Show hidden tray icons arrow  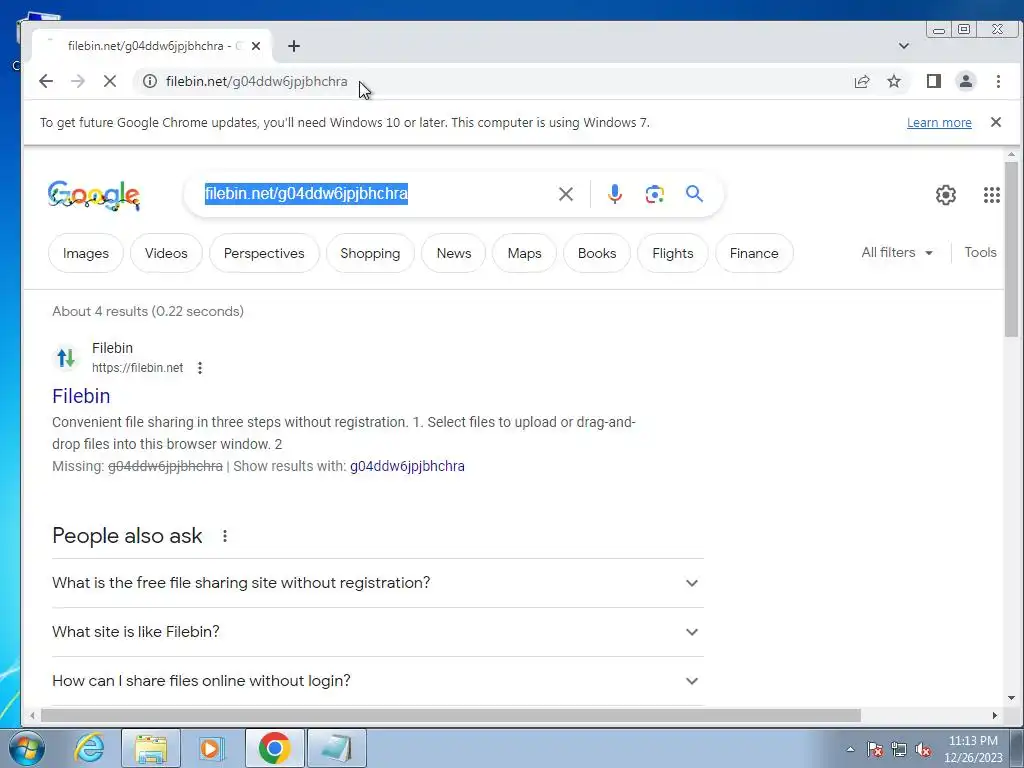(850, 749)
